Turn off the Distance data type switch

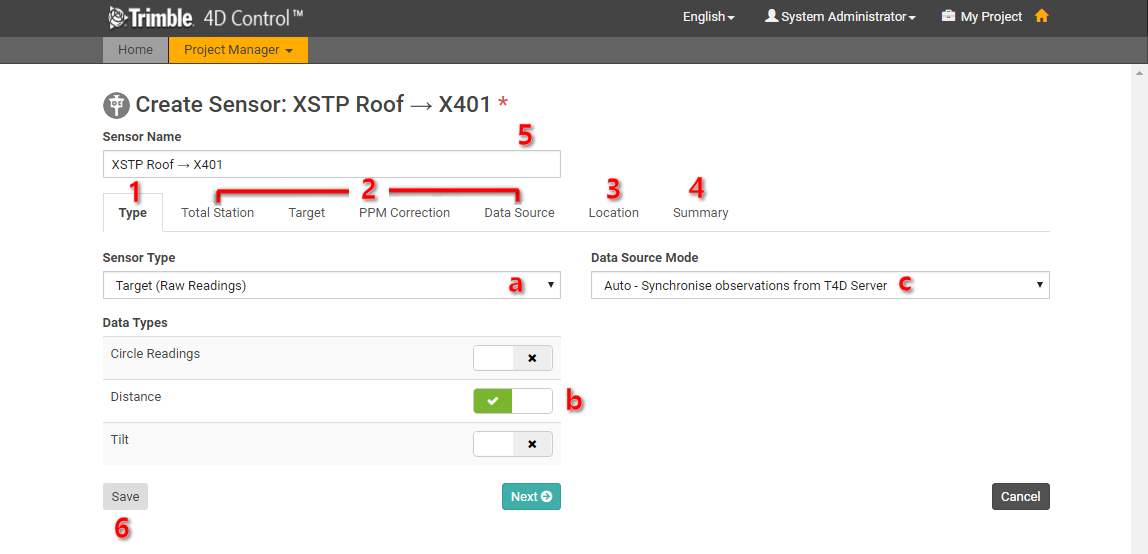512,401
